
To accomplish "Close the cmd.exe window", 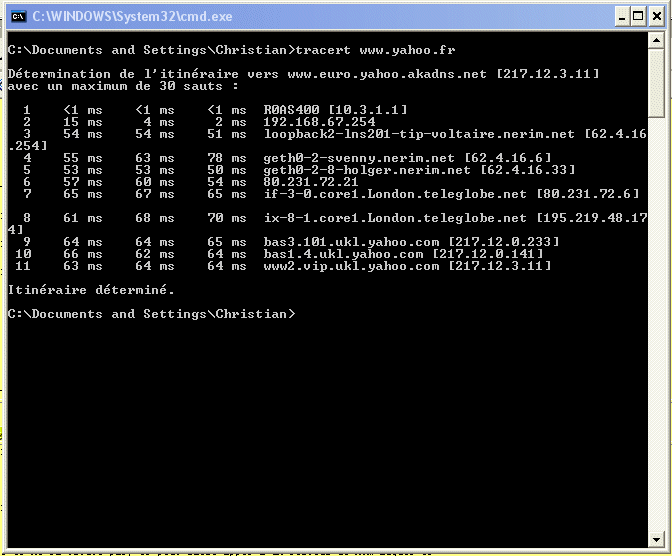I will (x=657, y=17).
